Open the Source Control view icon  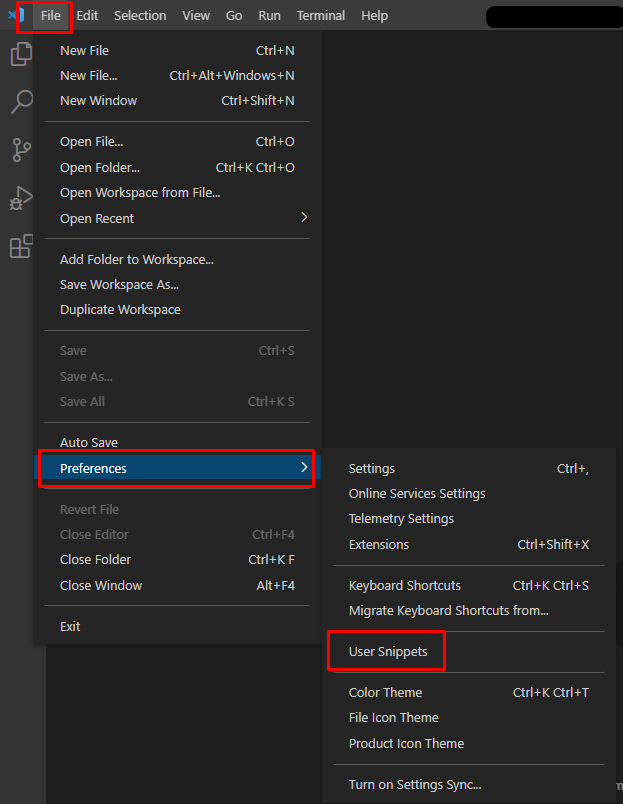(22, 150)
